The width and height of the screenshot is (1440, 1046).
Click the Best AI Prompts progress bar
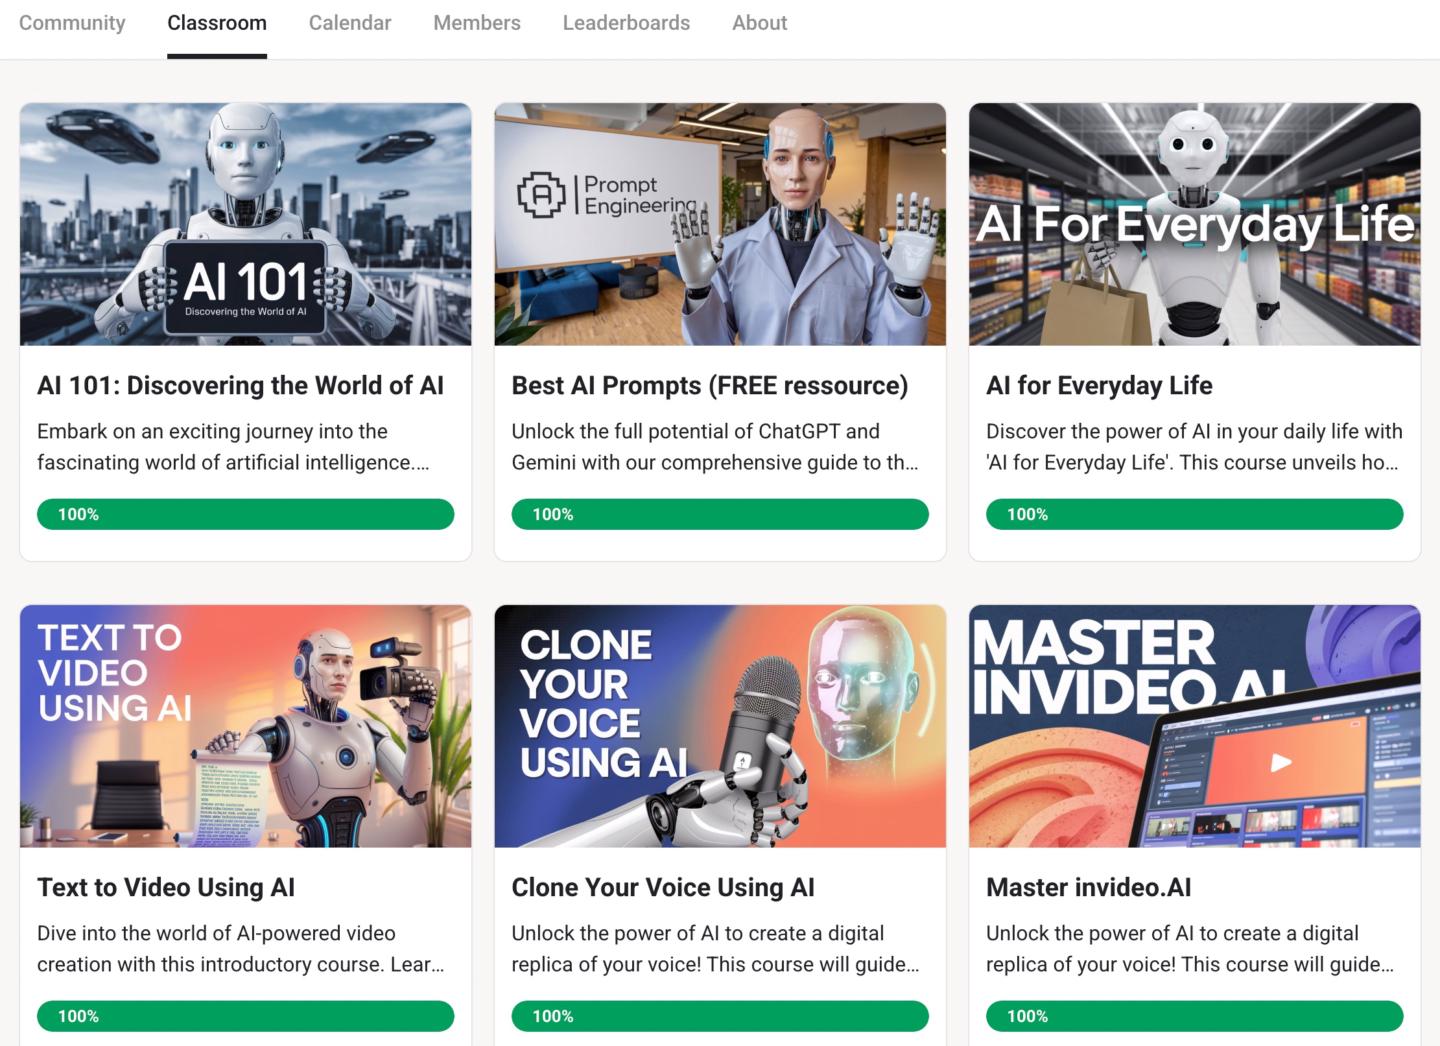click(720, 514)
